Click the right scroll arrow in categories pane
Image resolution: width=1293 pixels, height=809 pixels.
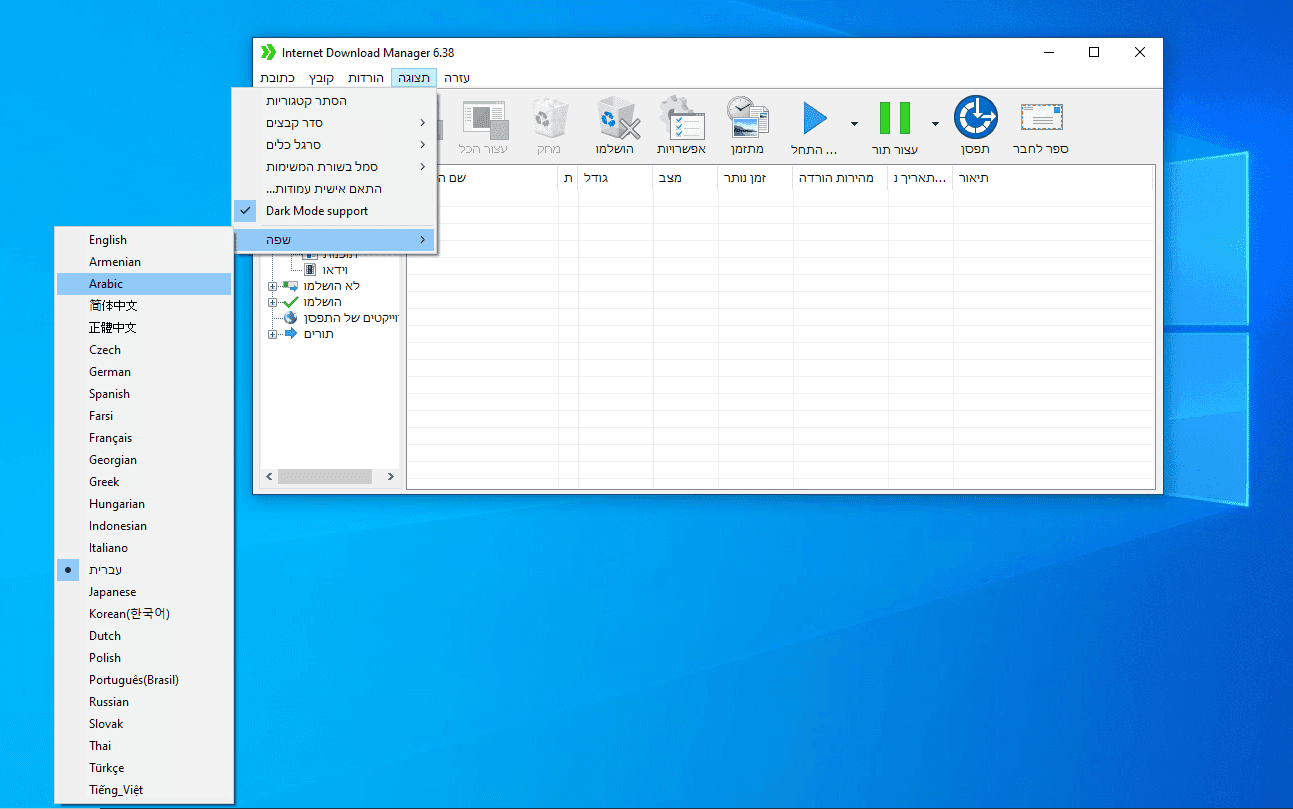[391, 477]
